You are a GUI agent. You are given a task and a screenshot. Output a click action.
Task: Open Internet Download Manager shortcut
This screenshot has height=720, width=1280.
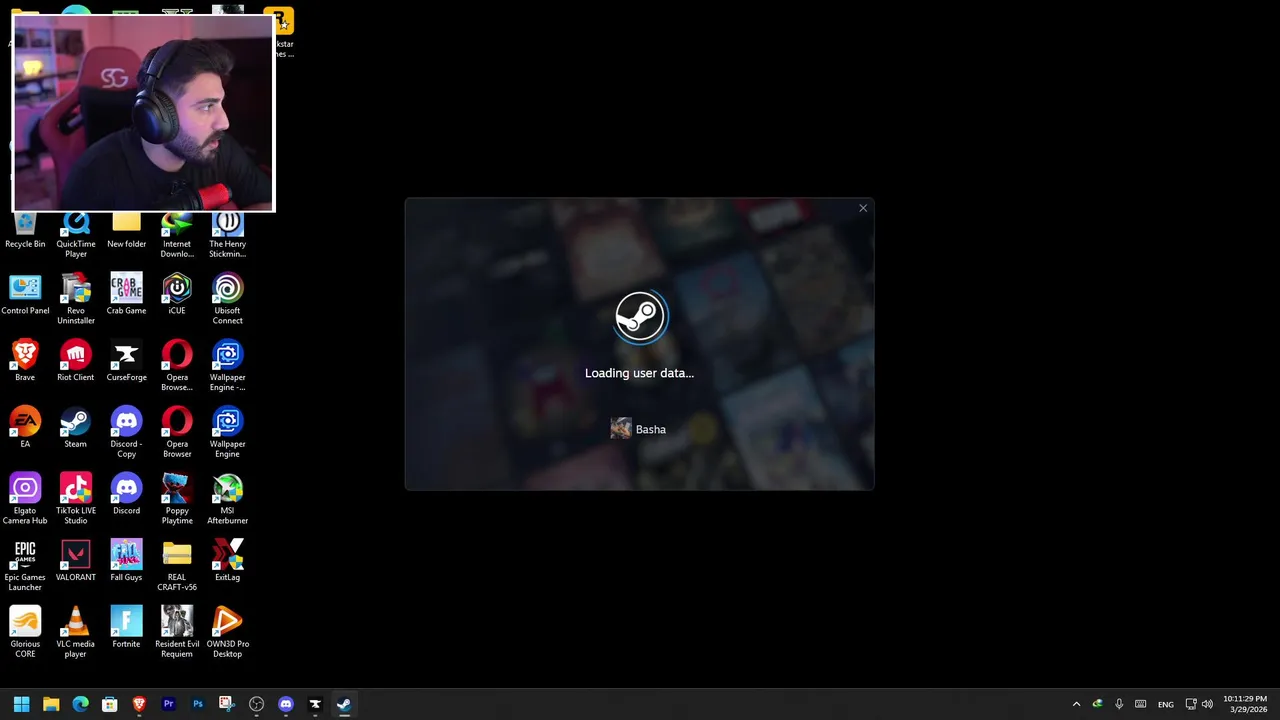pos(177,234)
